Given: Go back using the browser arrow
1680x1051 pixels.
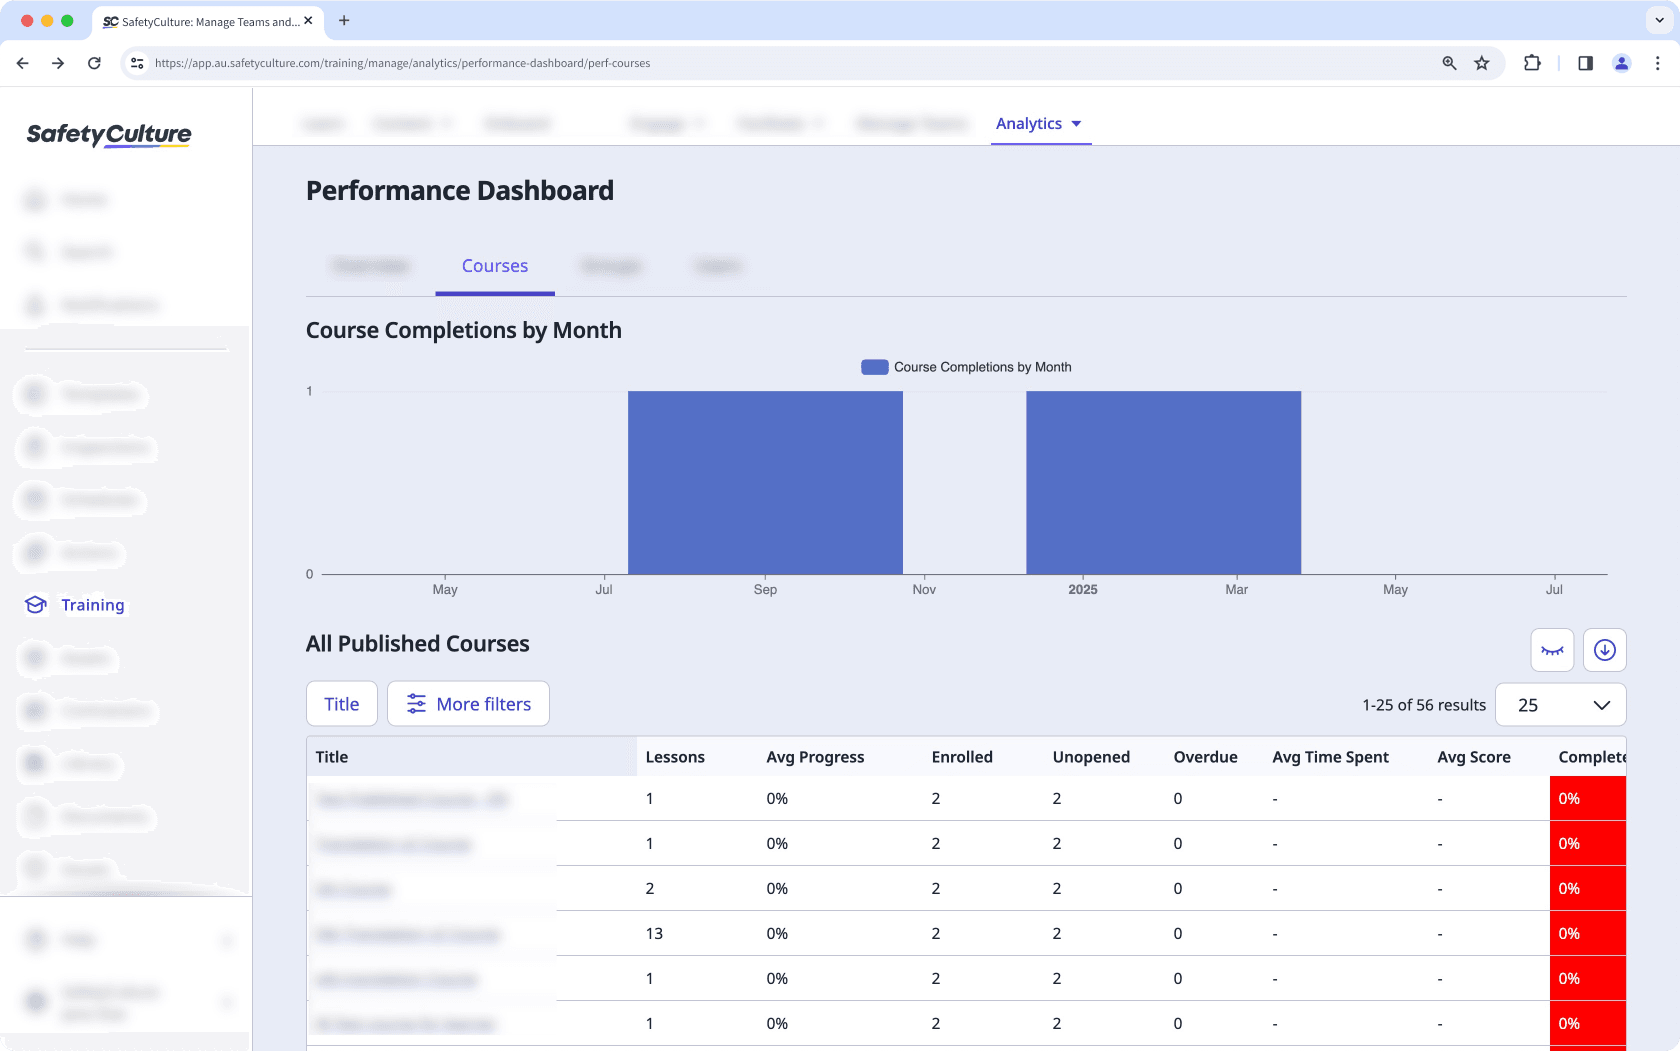Looking at the screenshot, I should 22,62.
